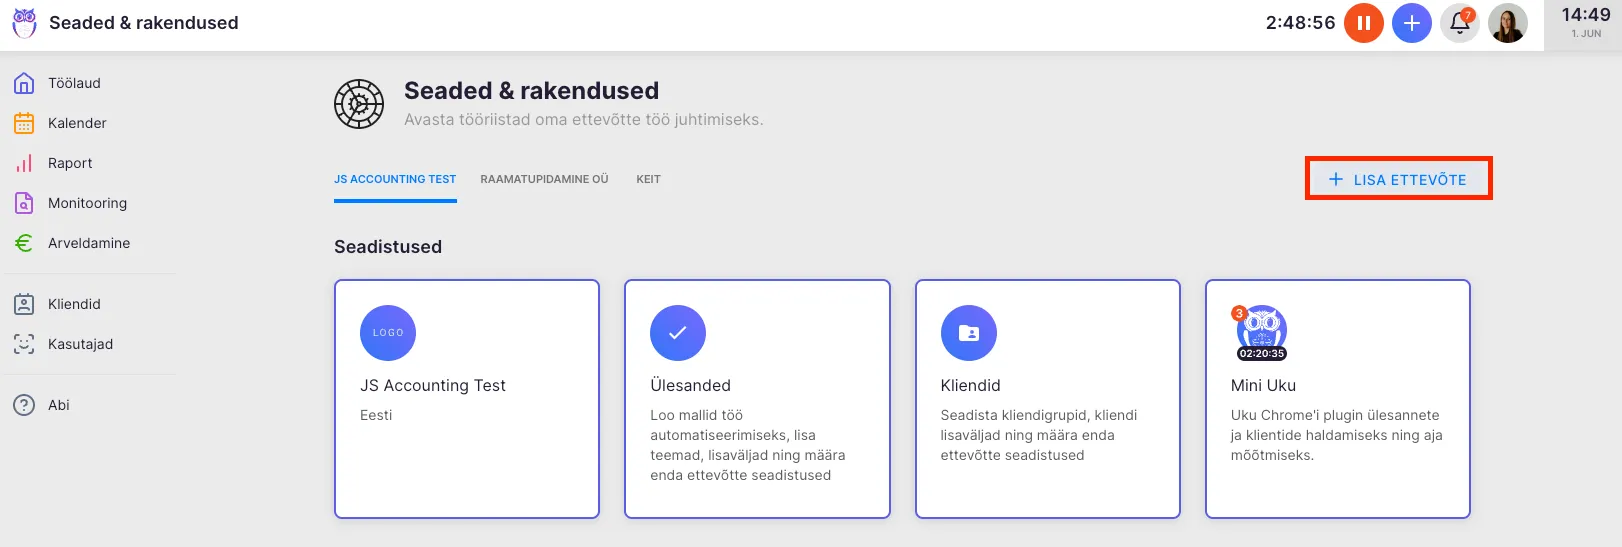Open the Abi help section
Screen dimensions: 1622x547
[58, 405]
